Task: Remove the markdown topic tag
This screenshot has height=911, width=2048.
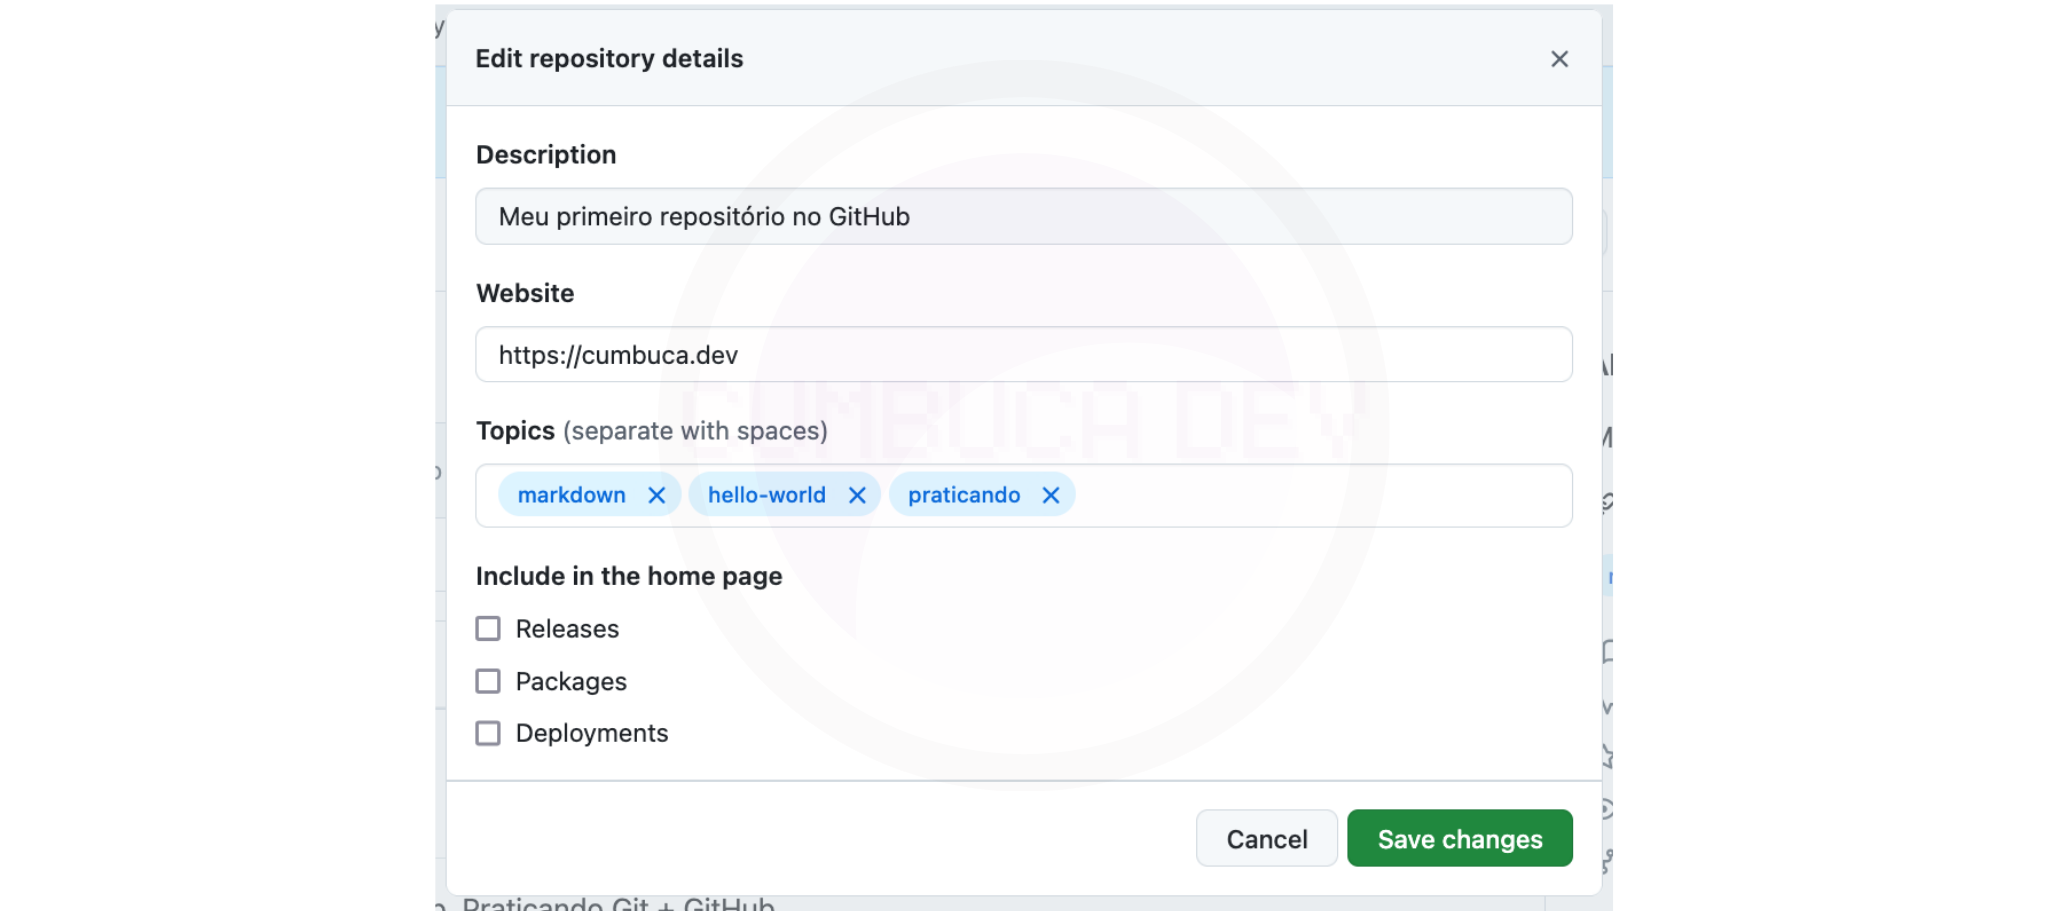Action: [x=656, y=495]
